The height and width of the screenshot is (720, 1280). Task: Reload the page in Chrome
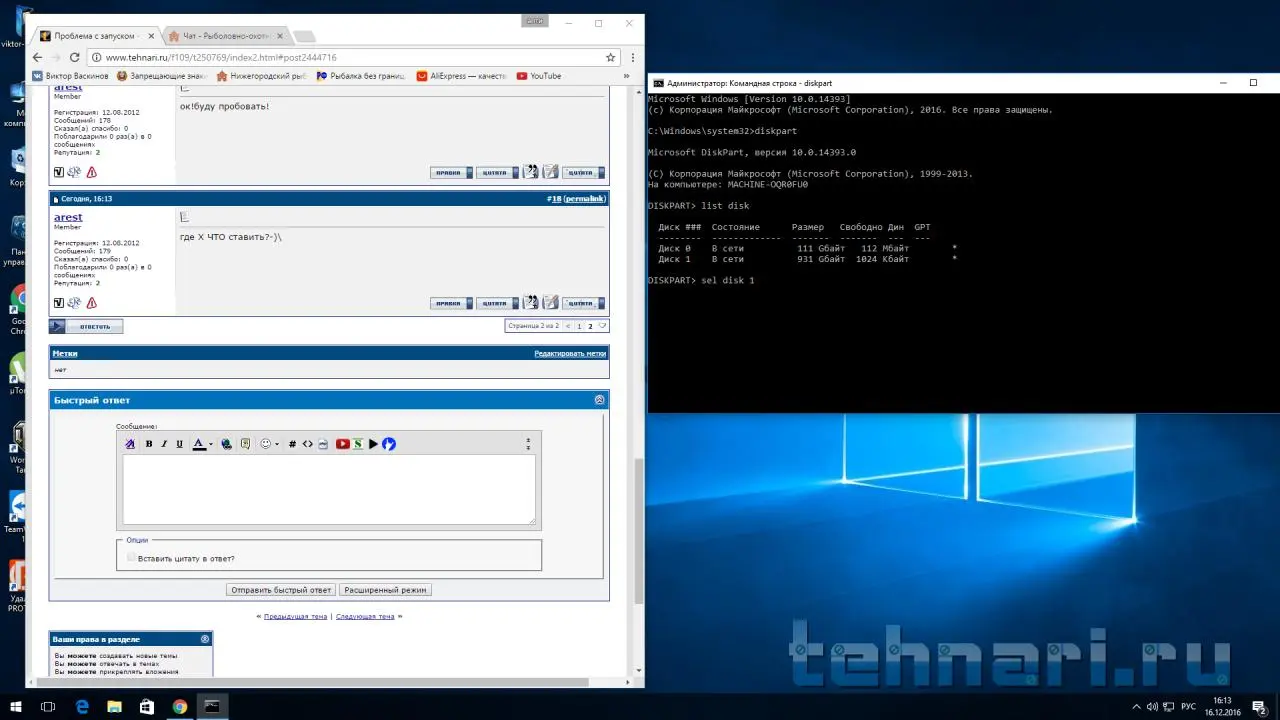pyautogui.click(x=75, y=57)
